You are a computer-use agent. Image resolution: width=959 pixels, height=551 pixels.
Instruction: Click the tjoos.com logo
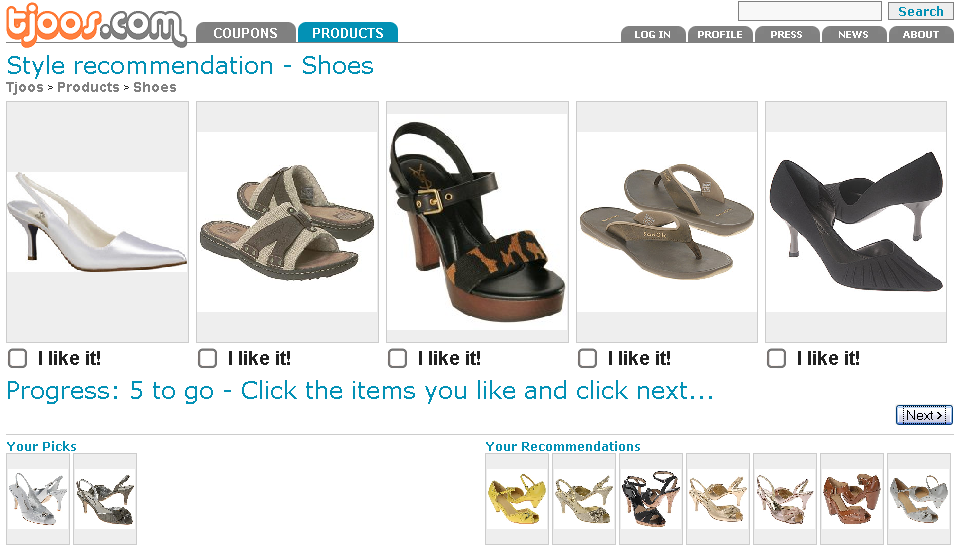[x=96, y=26]
